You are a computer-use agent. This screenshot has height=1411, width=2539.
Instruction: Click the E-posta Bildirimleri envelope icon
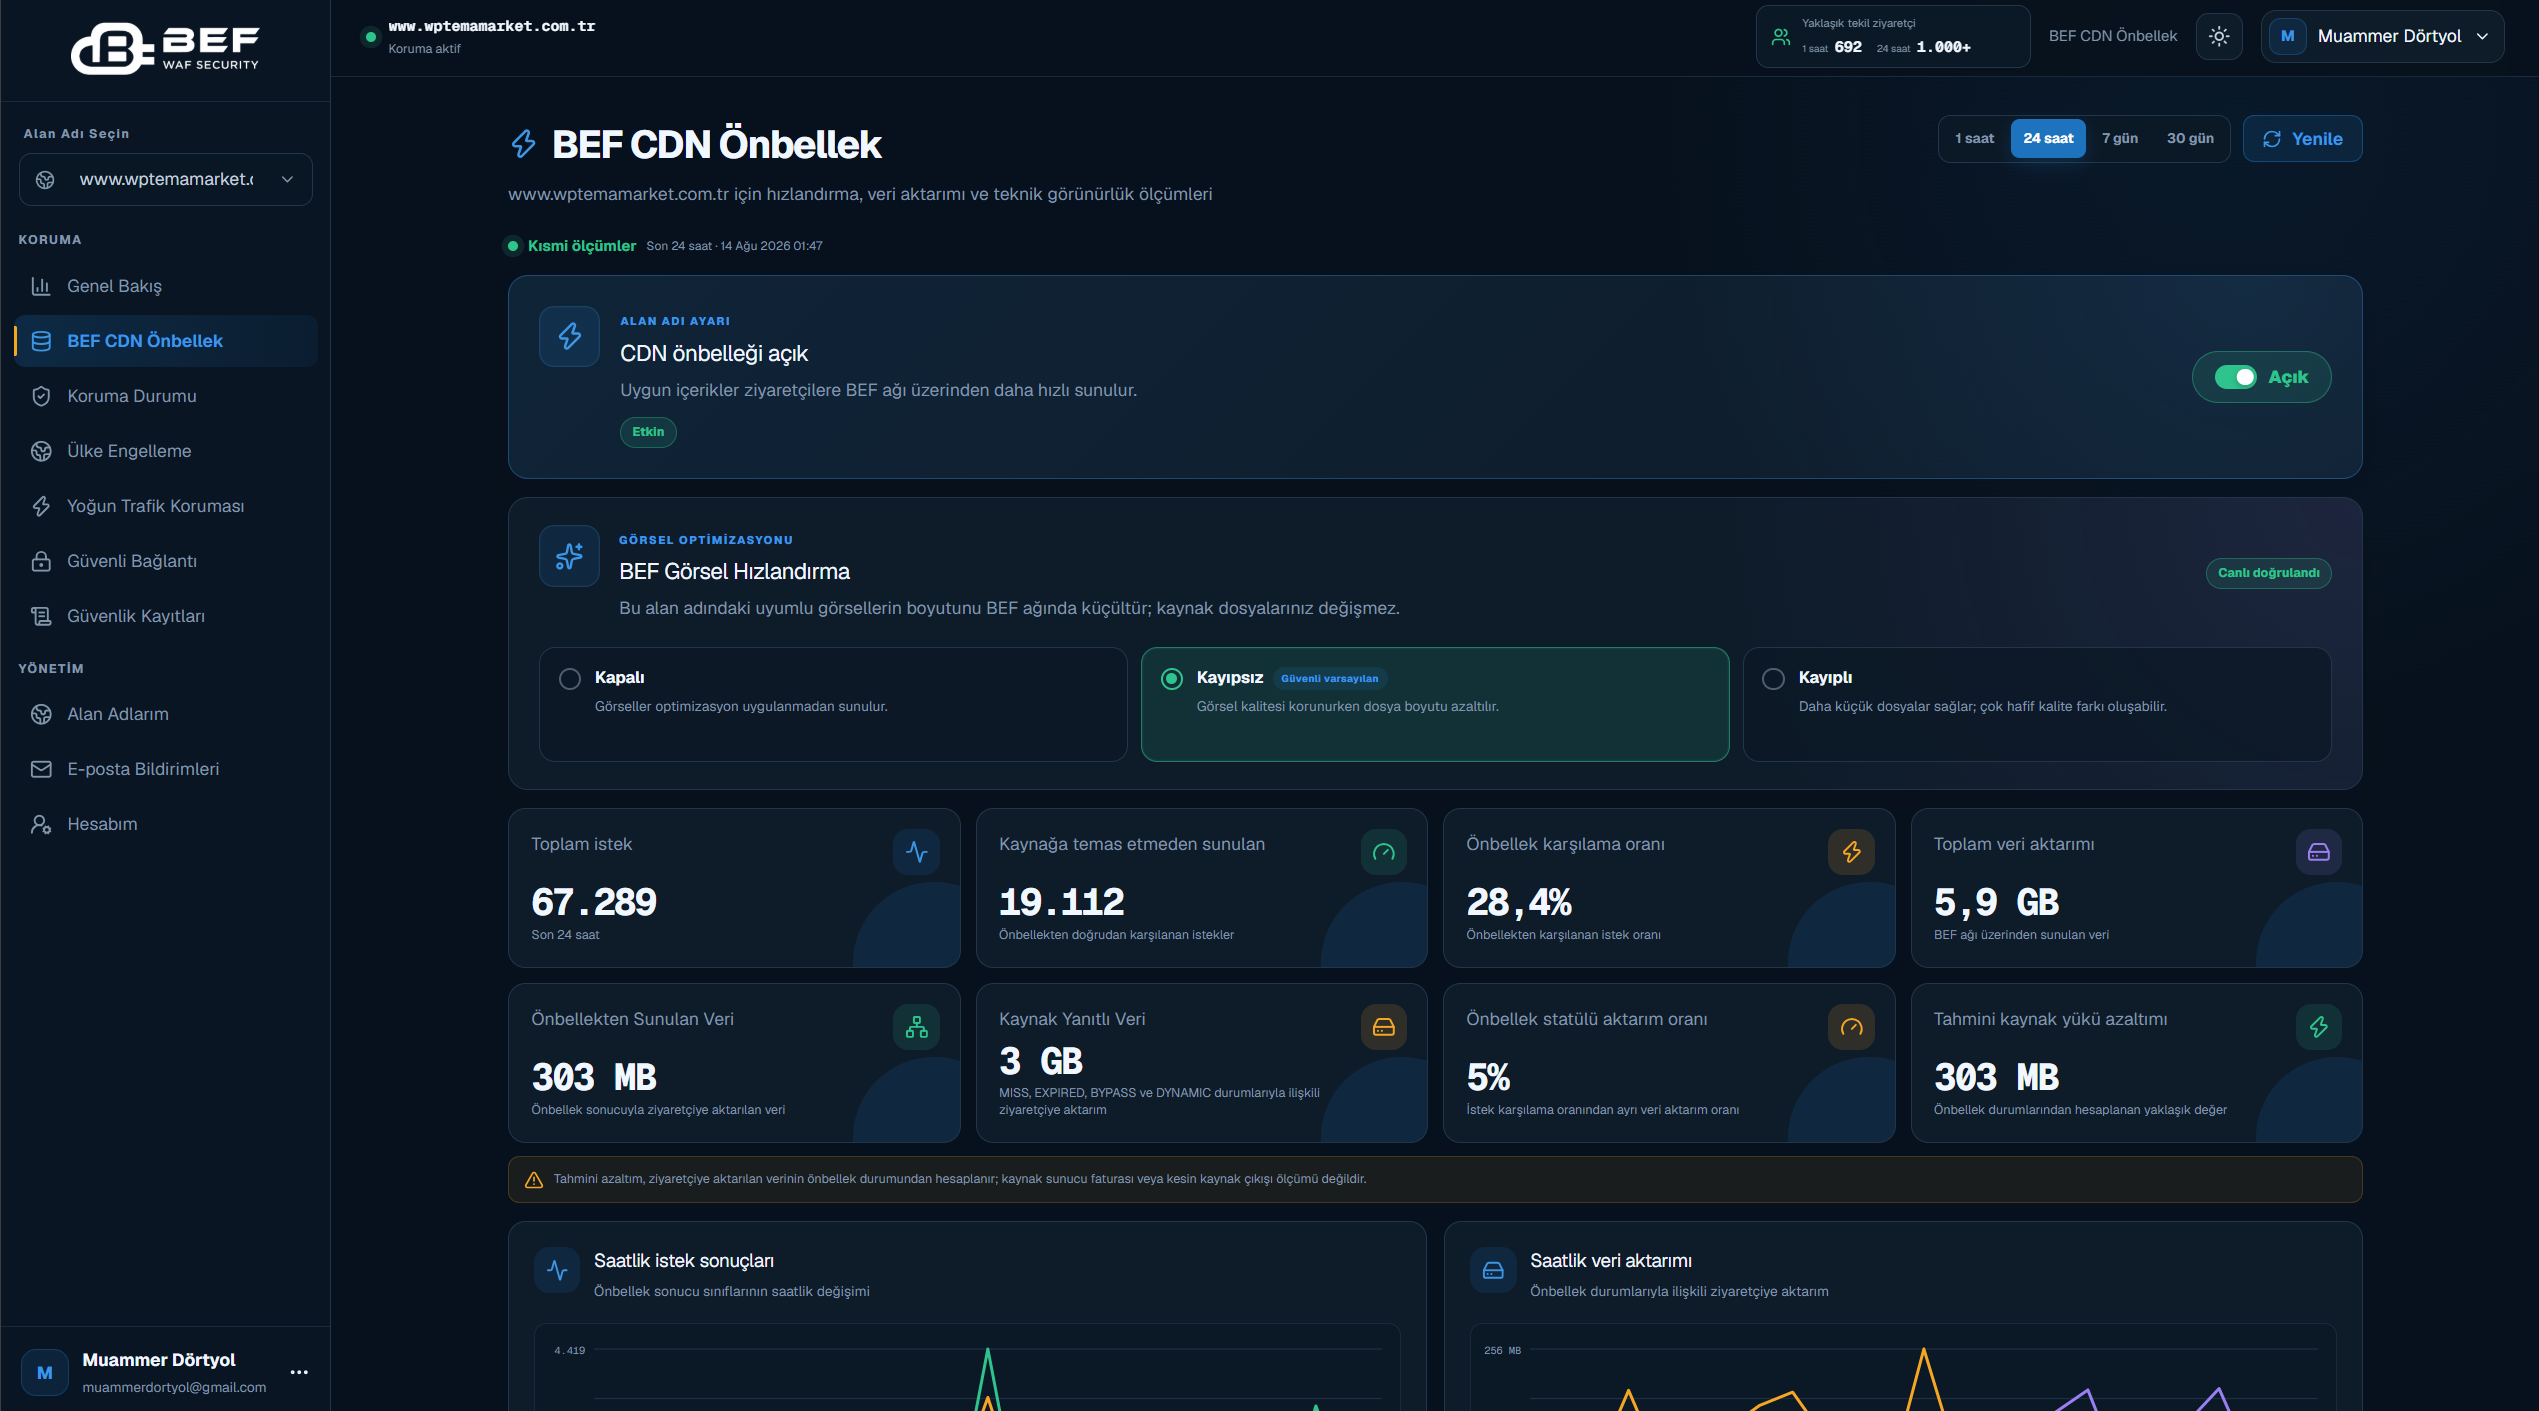click(x=41, y=769)
